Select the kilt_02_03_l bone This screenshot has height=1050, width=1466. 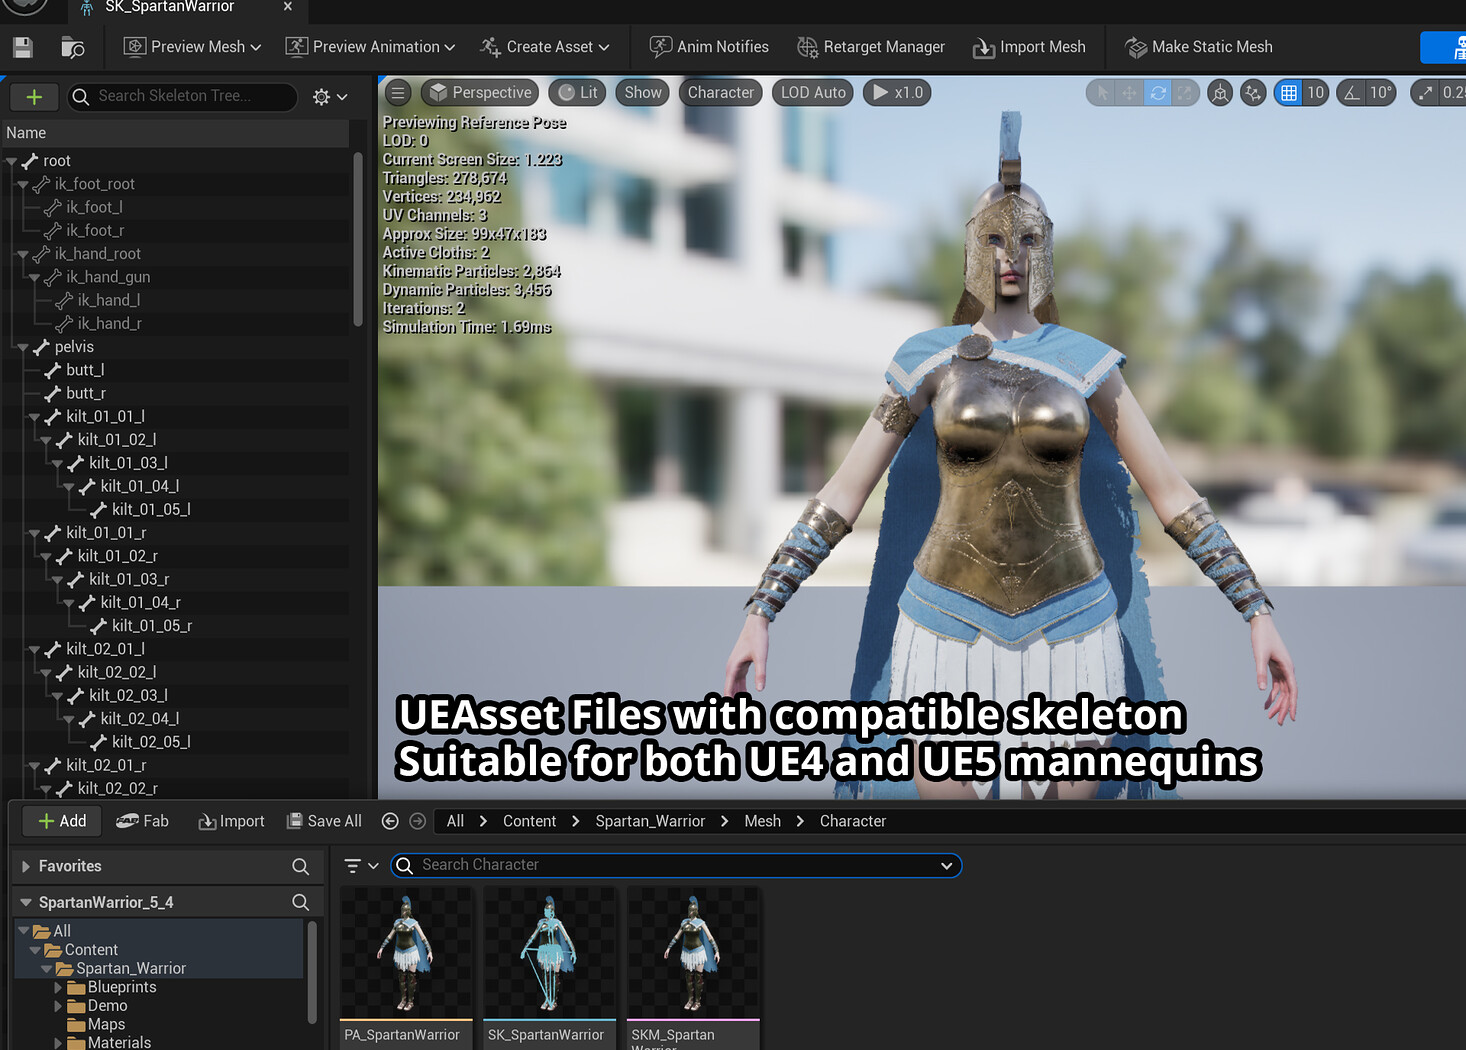pyautogui.click(x=128, y=696)
